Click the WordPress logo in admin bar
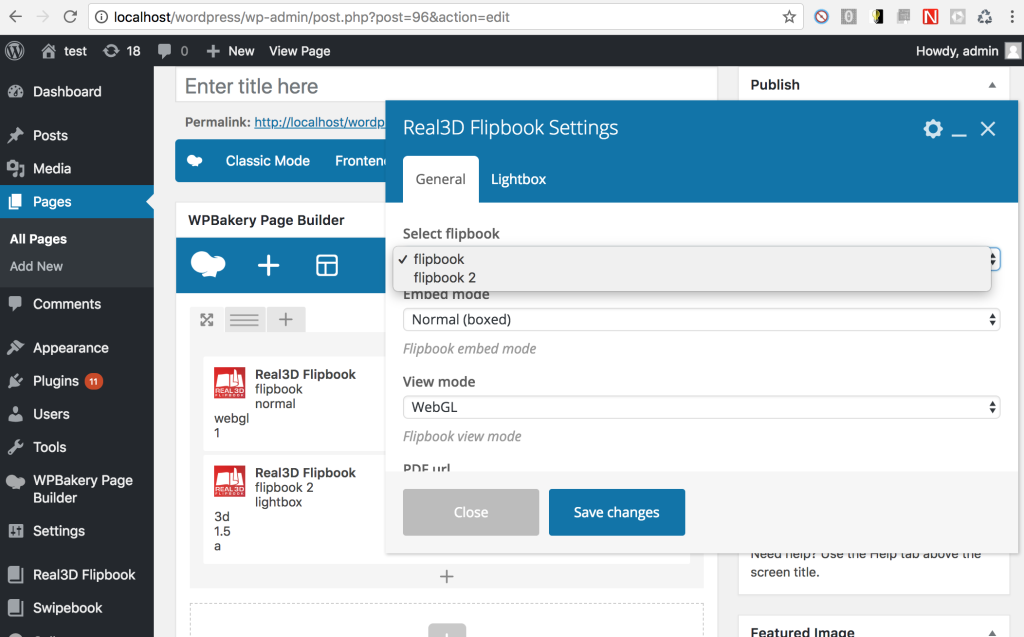Screen dimensions: 1024x637 click(x=15, y=51)
